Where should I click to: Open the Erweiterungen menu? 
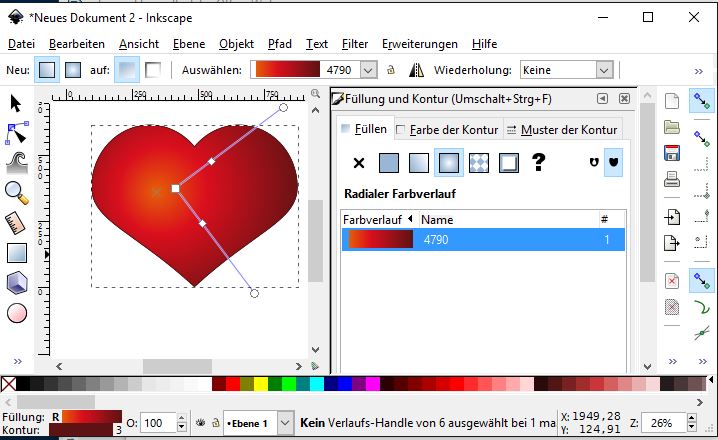pos(420,44)
